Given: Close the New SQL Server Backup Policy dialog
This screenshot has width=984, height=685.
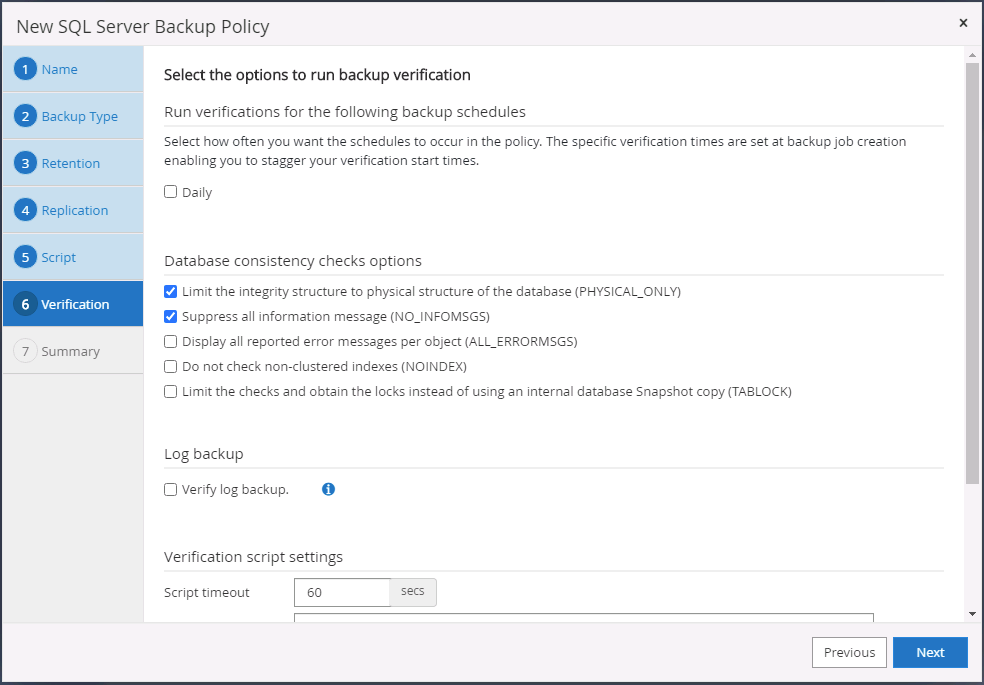Looking at the screenshot, I should 963,22.
